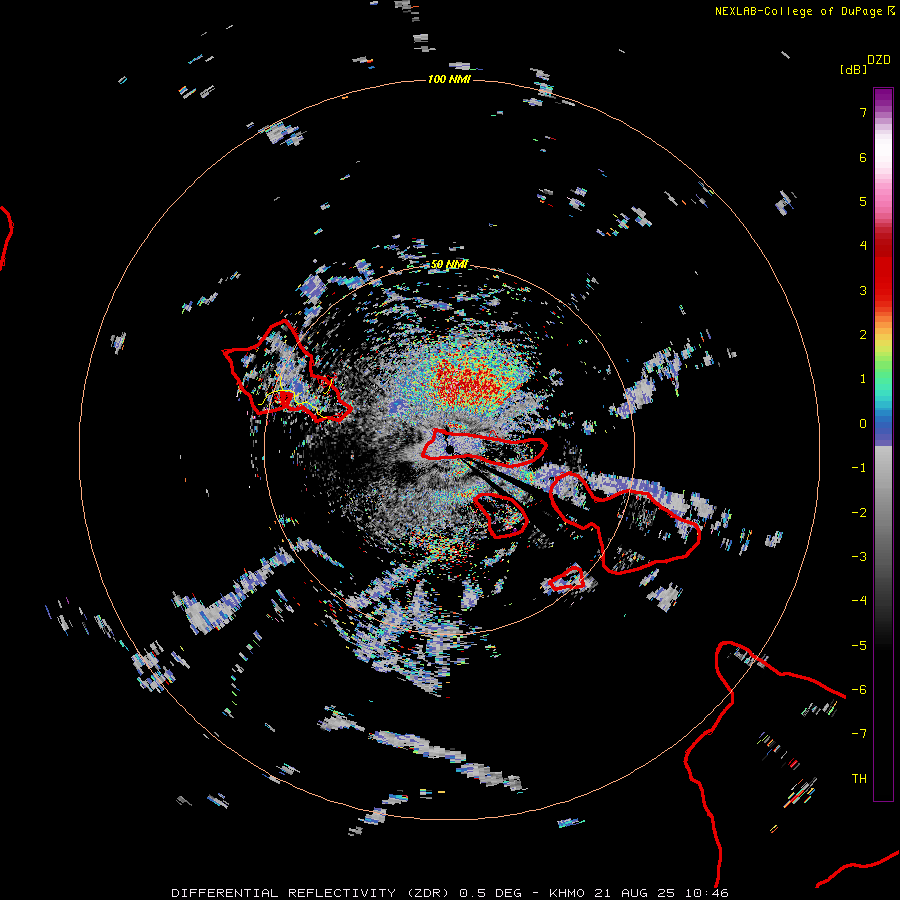Screen dimensions: 900x900
Task: Click the -7 value on the color scale
Action: tap(859, 734)
